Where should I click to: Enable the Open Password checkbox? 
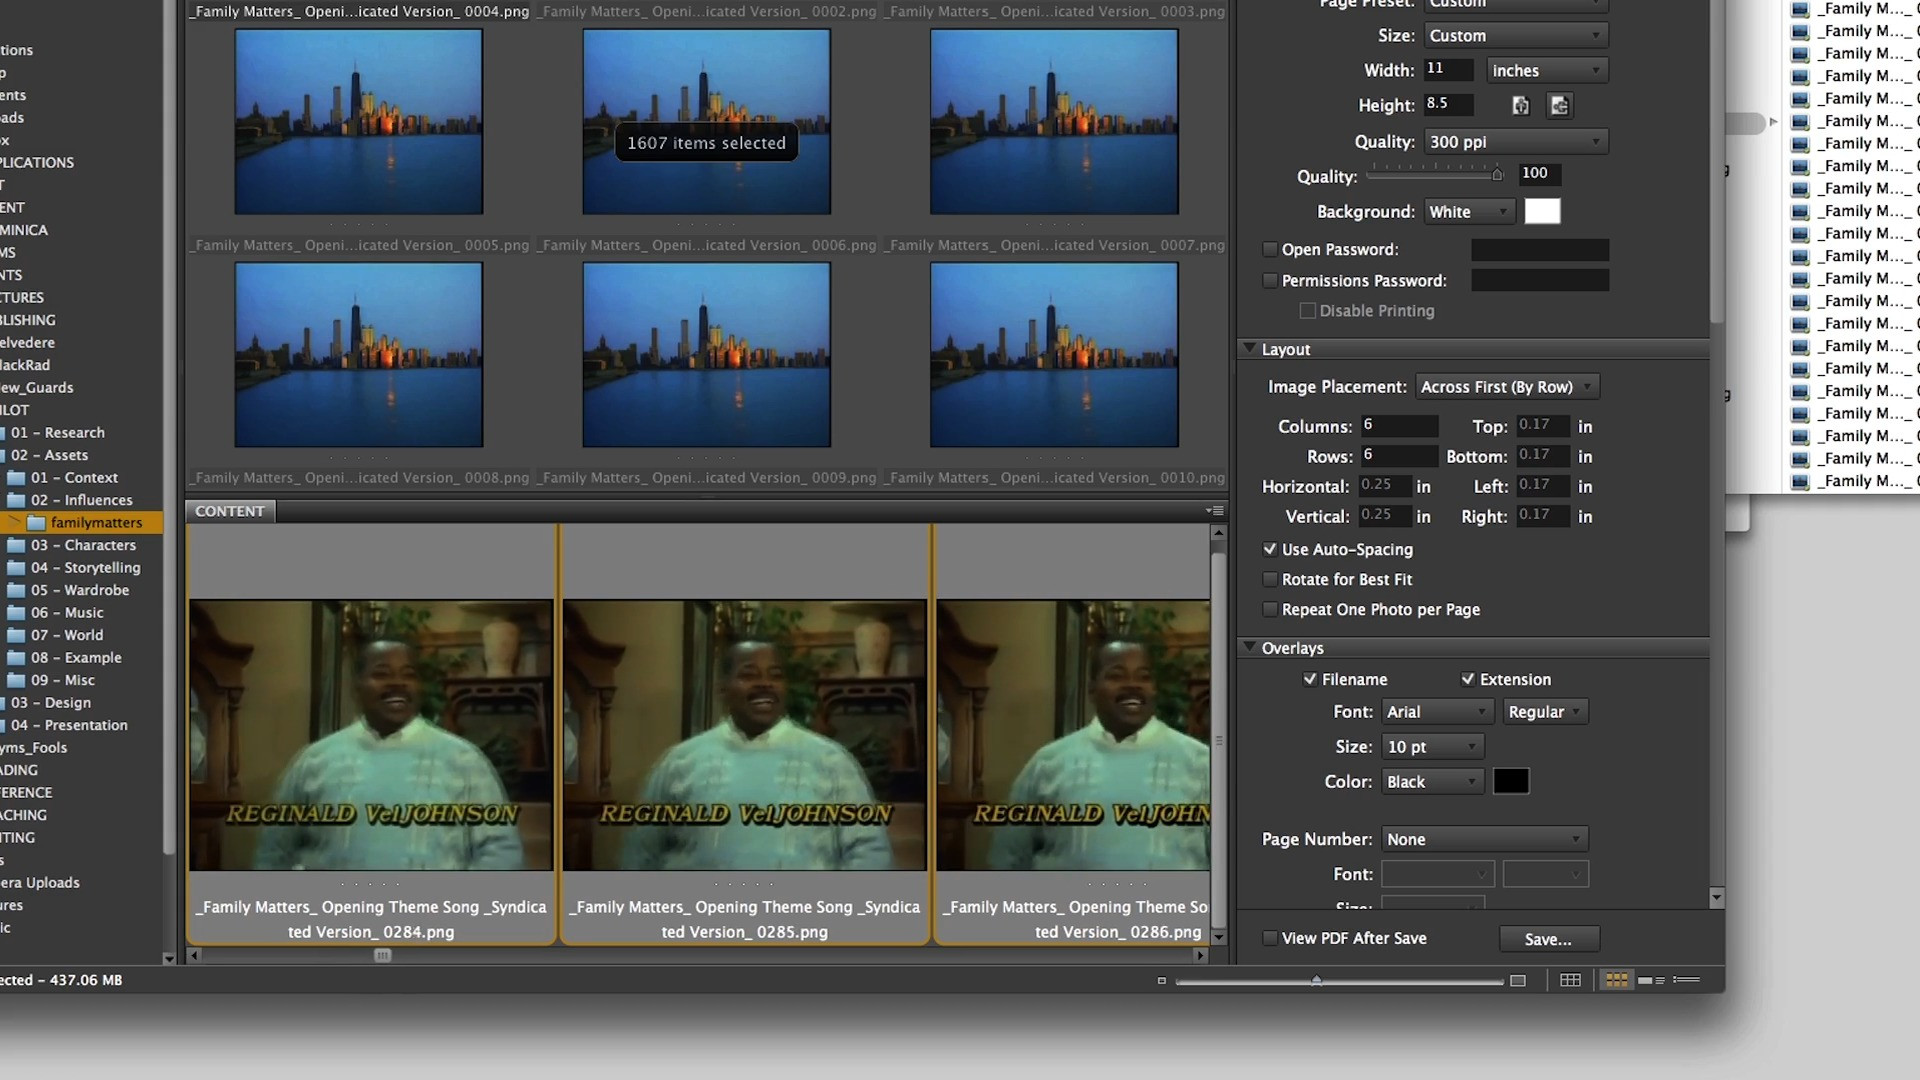pos(1270,250)
